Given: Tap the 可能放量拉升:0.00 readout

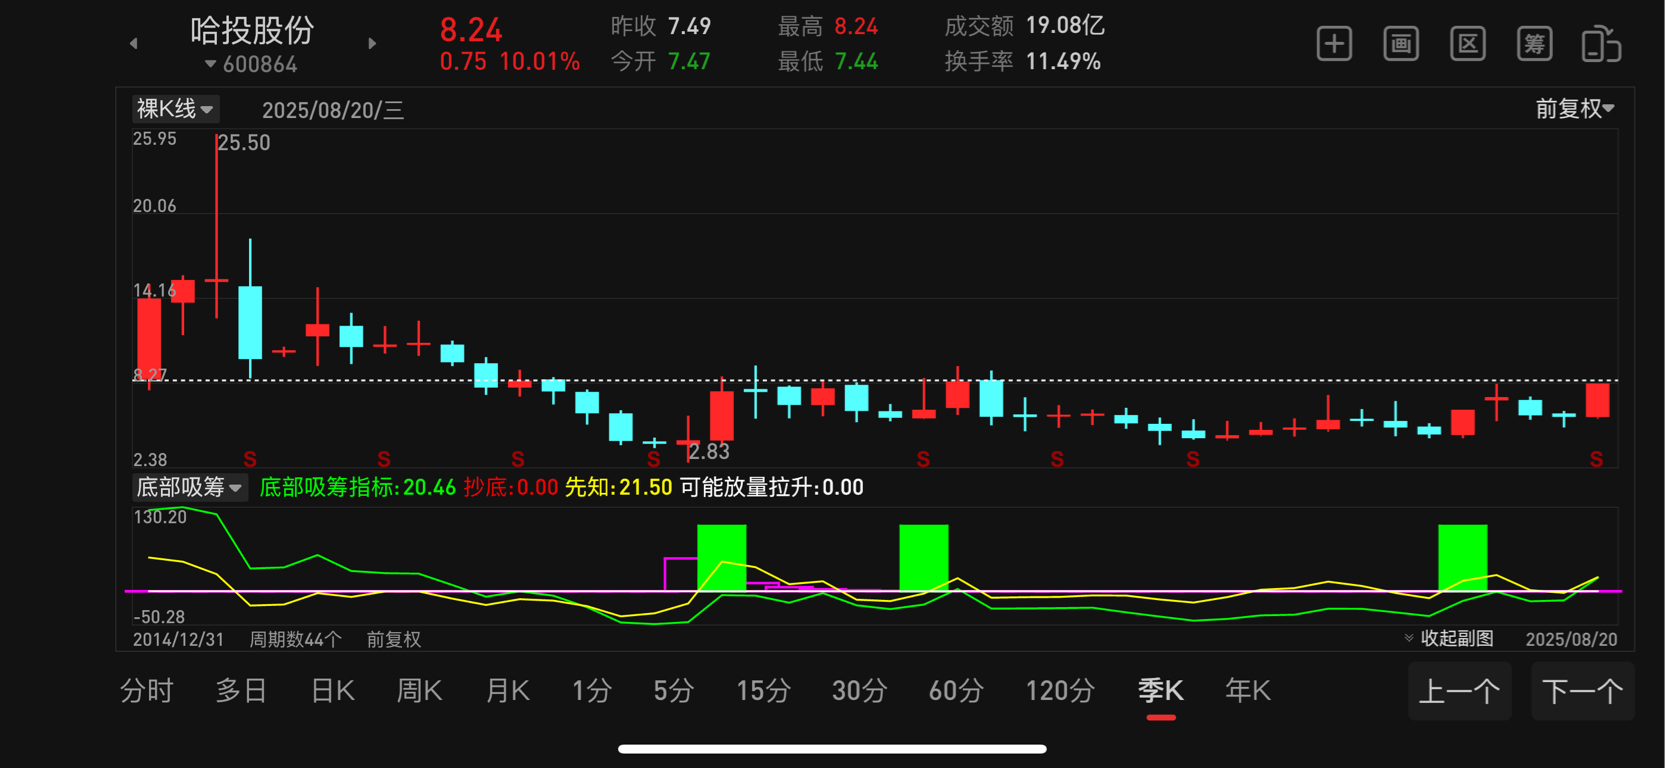Looking at the screenshot, I should click(771, 487).
